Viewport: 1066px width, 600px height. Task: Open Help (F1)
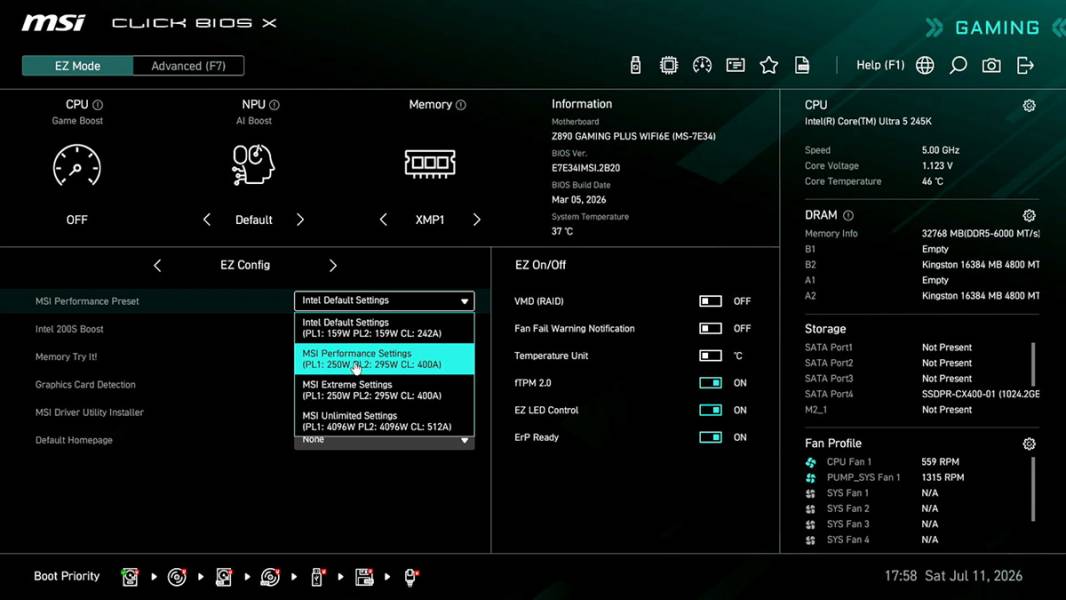click(x=880, y=65)
